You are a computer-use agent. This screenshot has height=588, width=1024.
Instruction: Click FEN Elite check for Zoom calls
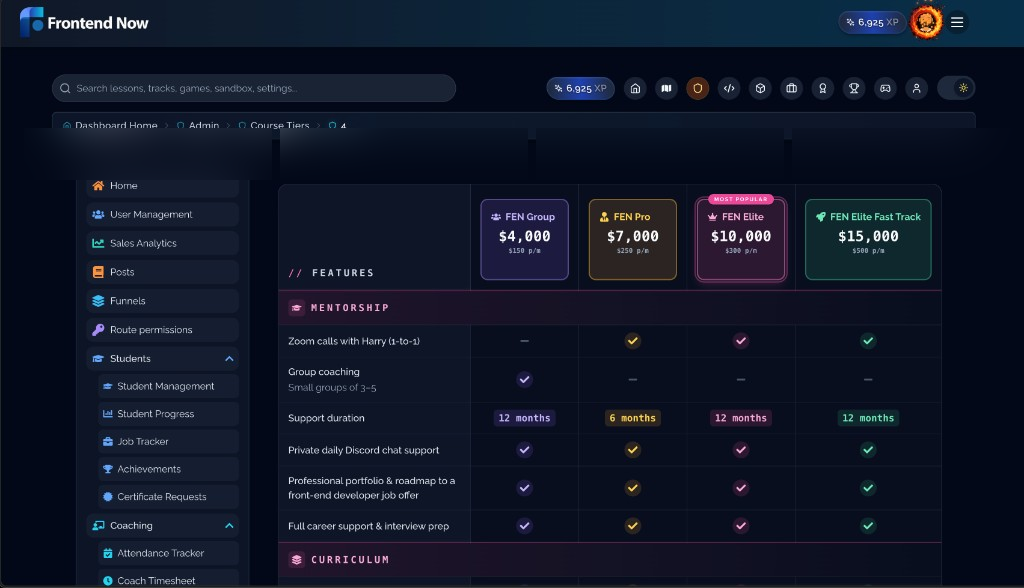pyautogui.click(x=741, y=341)
